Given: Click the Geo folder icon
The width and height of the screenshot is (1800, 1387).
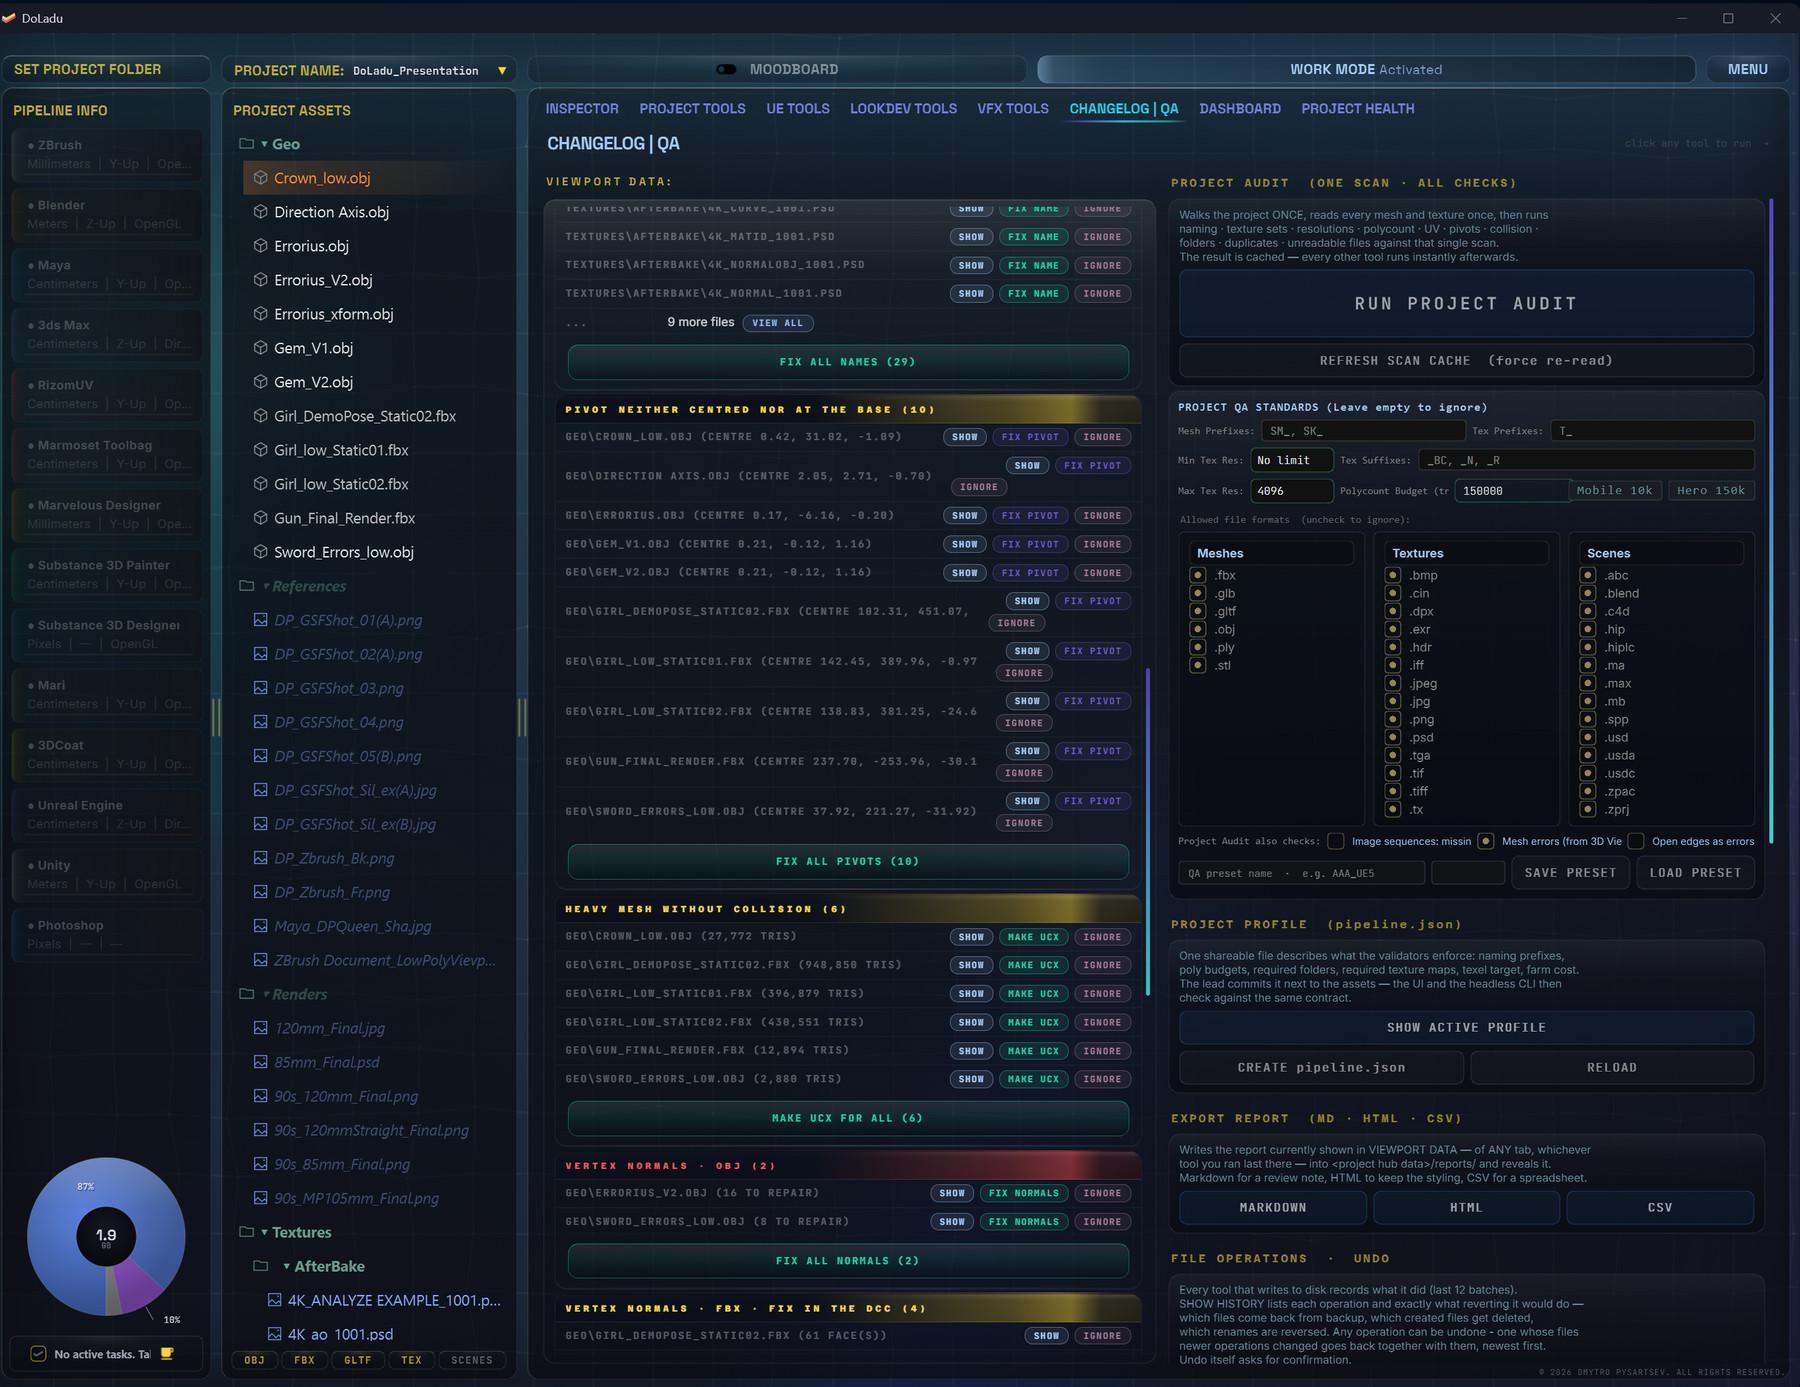Looking at the screenshot, I should click(246, 144).
